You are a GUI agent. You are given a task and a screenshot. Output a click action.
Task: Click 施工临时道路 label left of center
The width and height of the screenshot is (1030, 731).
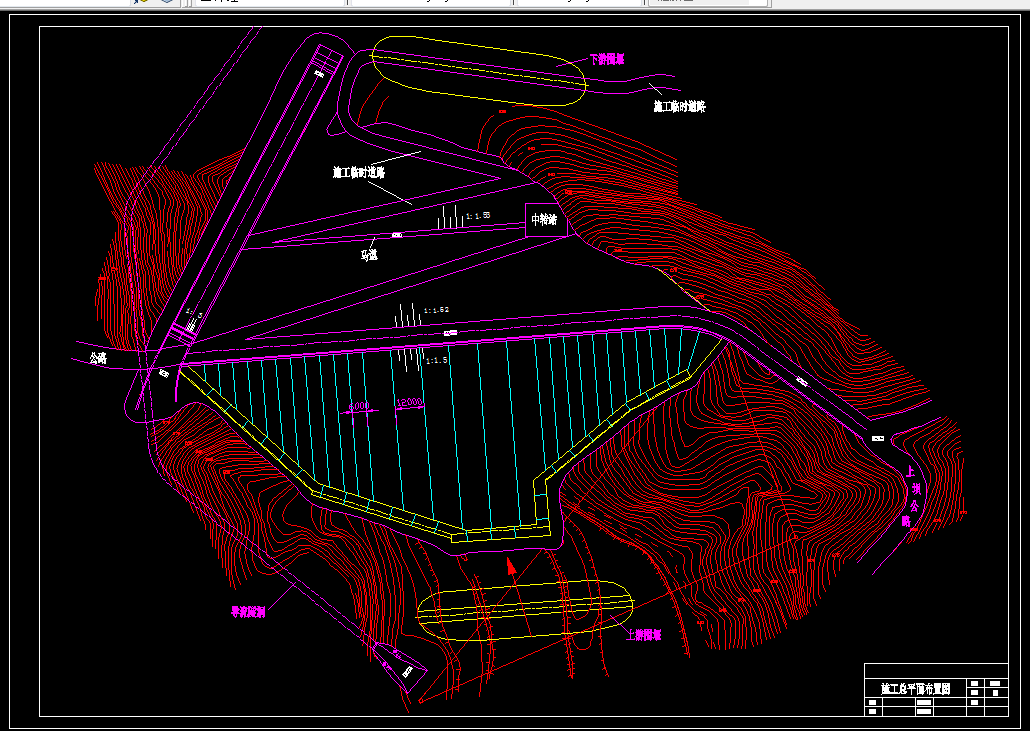coord(359,172)
